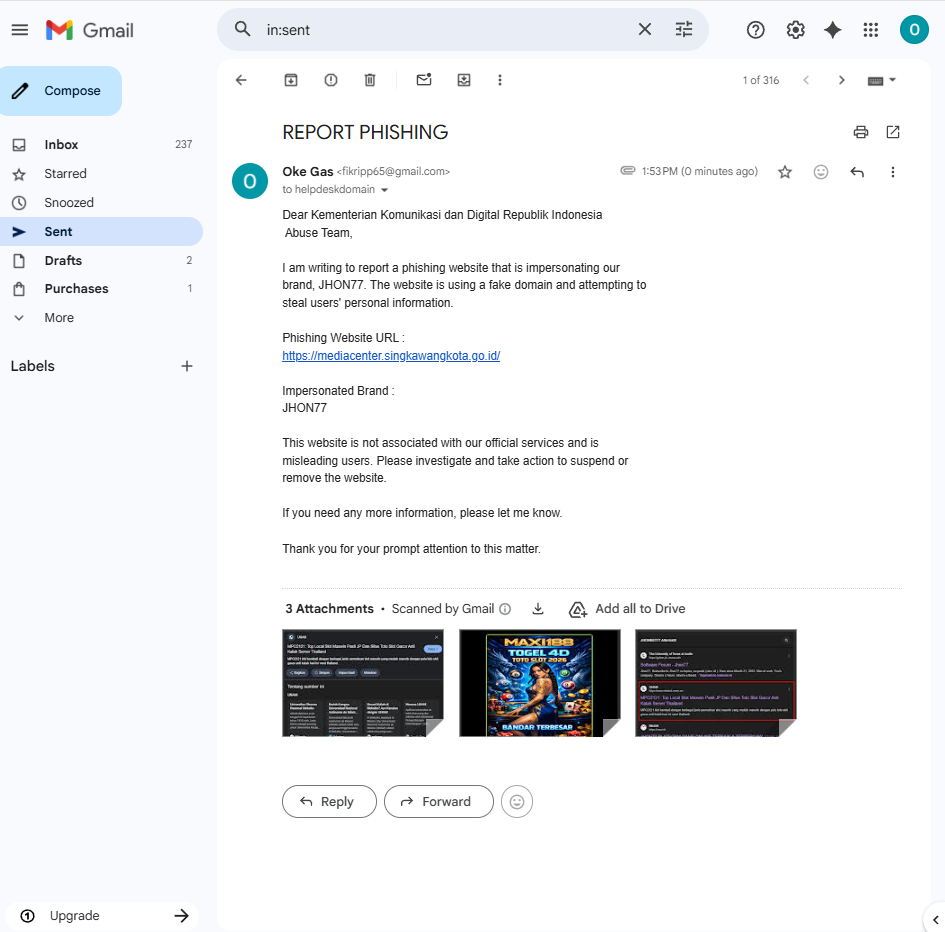This screenshot has height=932, width=945.
Task: Open the third attachment with red box
Action: tap(716, 683)
